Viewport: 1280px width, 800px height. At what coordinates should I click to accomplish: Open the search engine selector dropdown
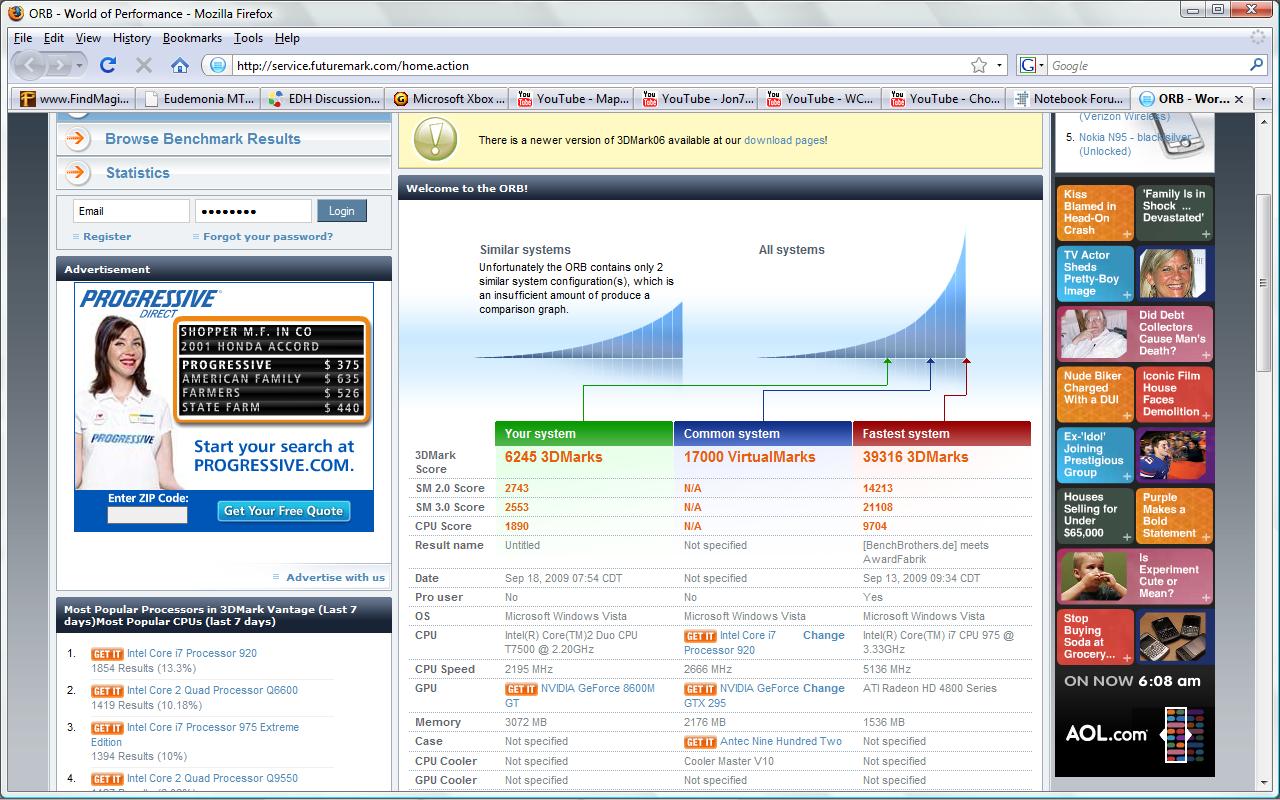(x=1041, y=65)
